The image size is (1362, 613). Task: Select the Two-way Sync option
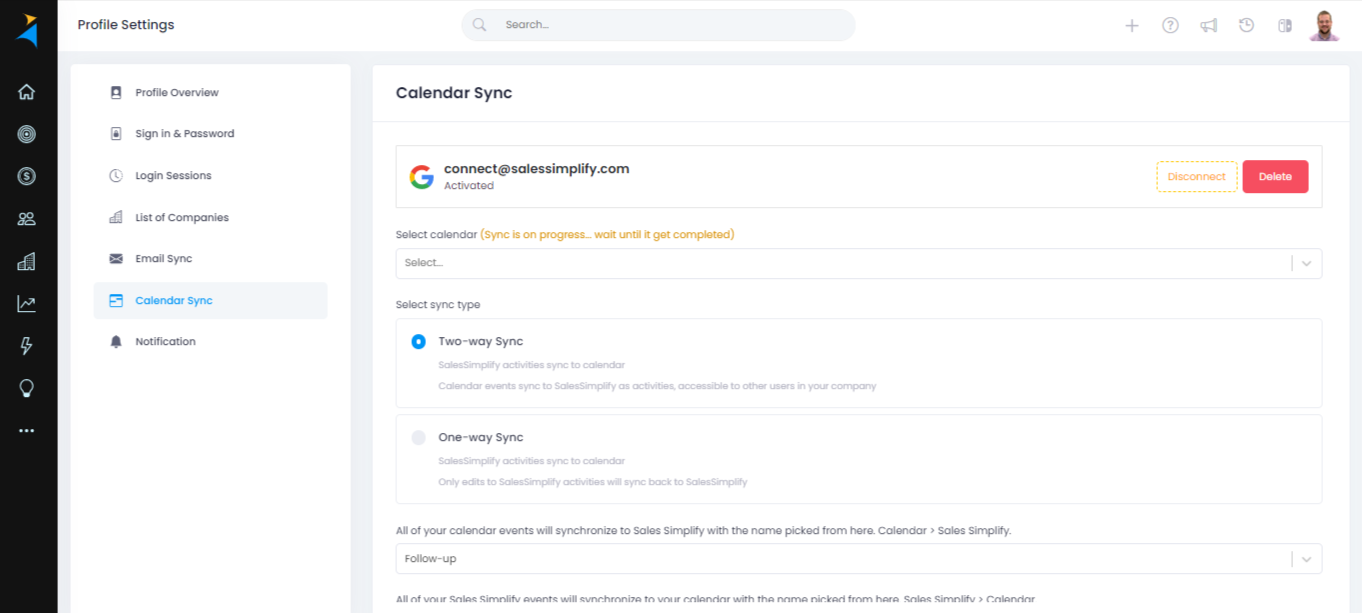click(418, 341)
